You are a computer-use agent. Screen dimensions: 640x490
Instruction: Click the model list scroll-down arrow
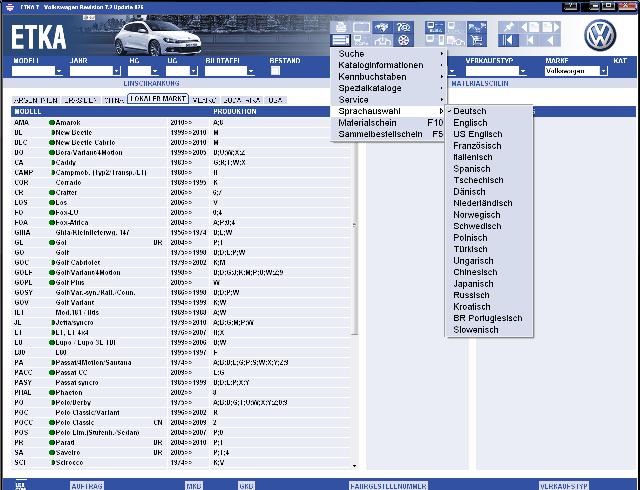[x=354, y=466]
